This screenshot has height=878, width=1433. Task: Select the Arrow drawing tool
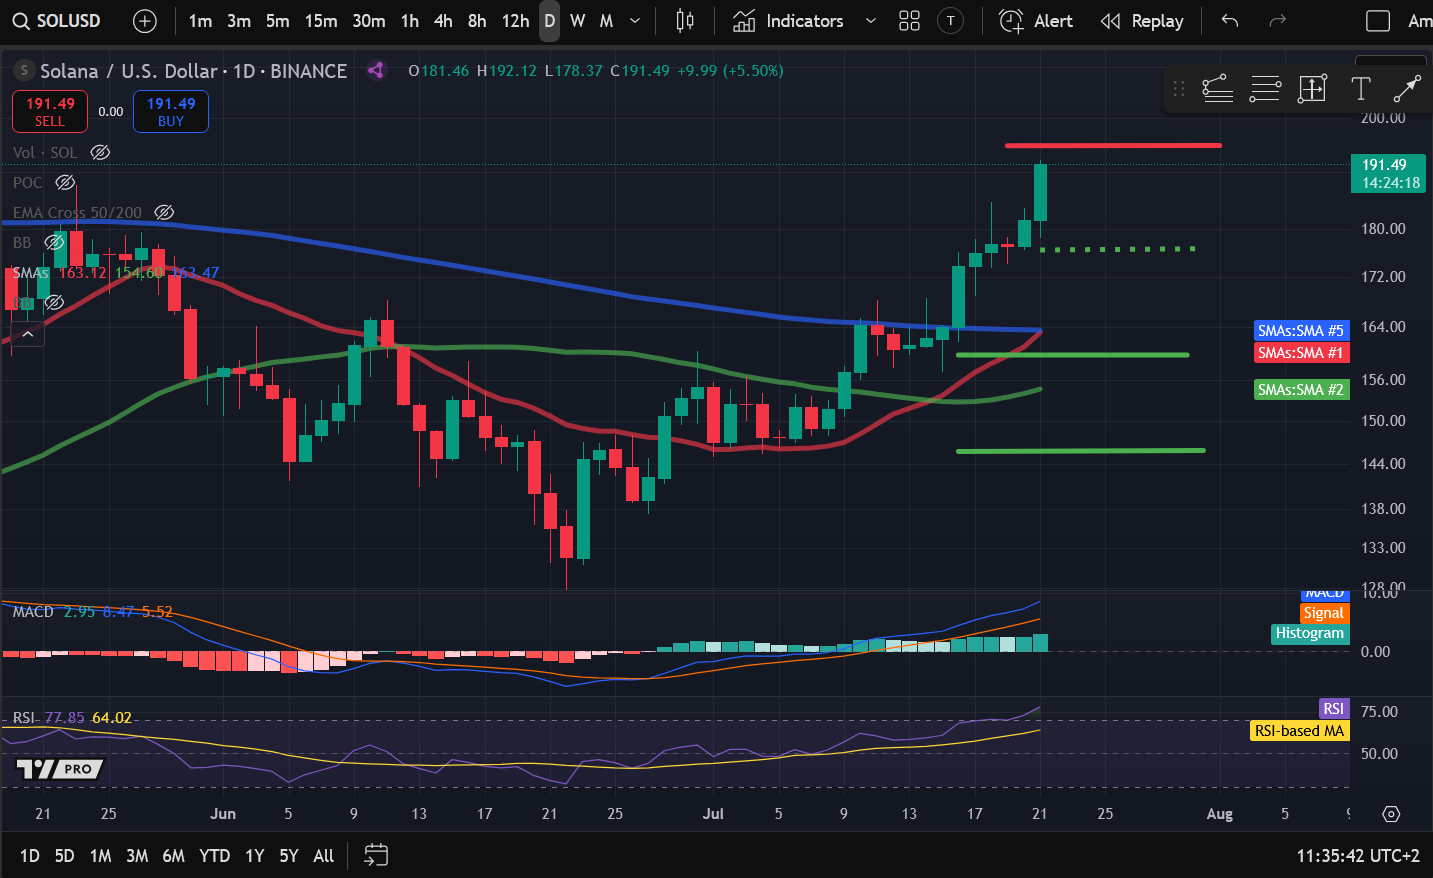pos(1407,89)
